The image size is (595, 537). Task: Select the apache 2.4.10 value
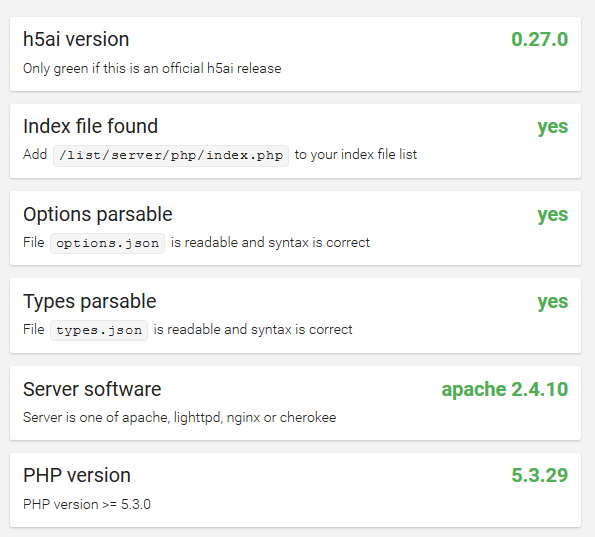[x=504, y=390]
